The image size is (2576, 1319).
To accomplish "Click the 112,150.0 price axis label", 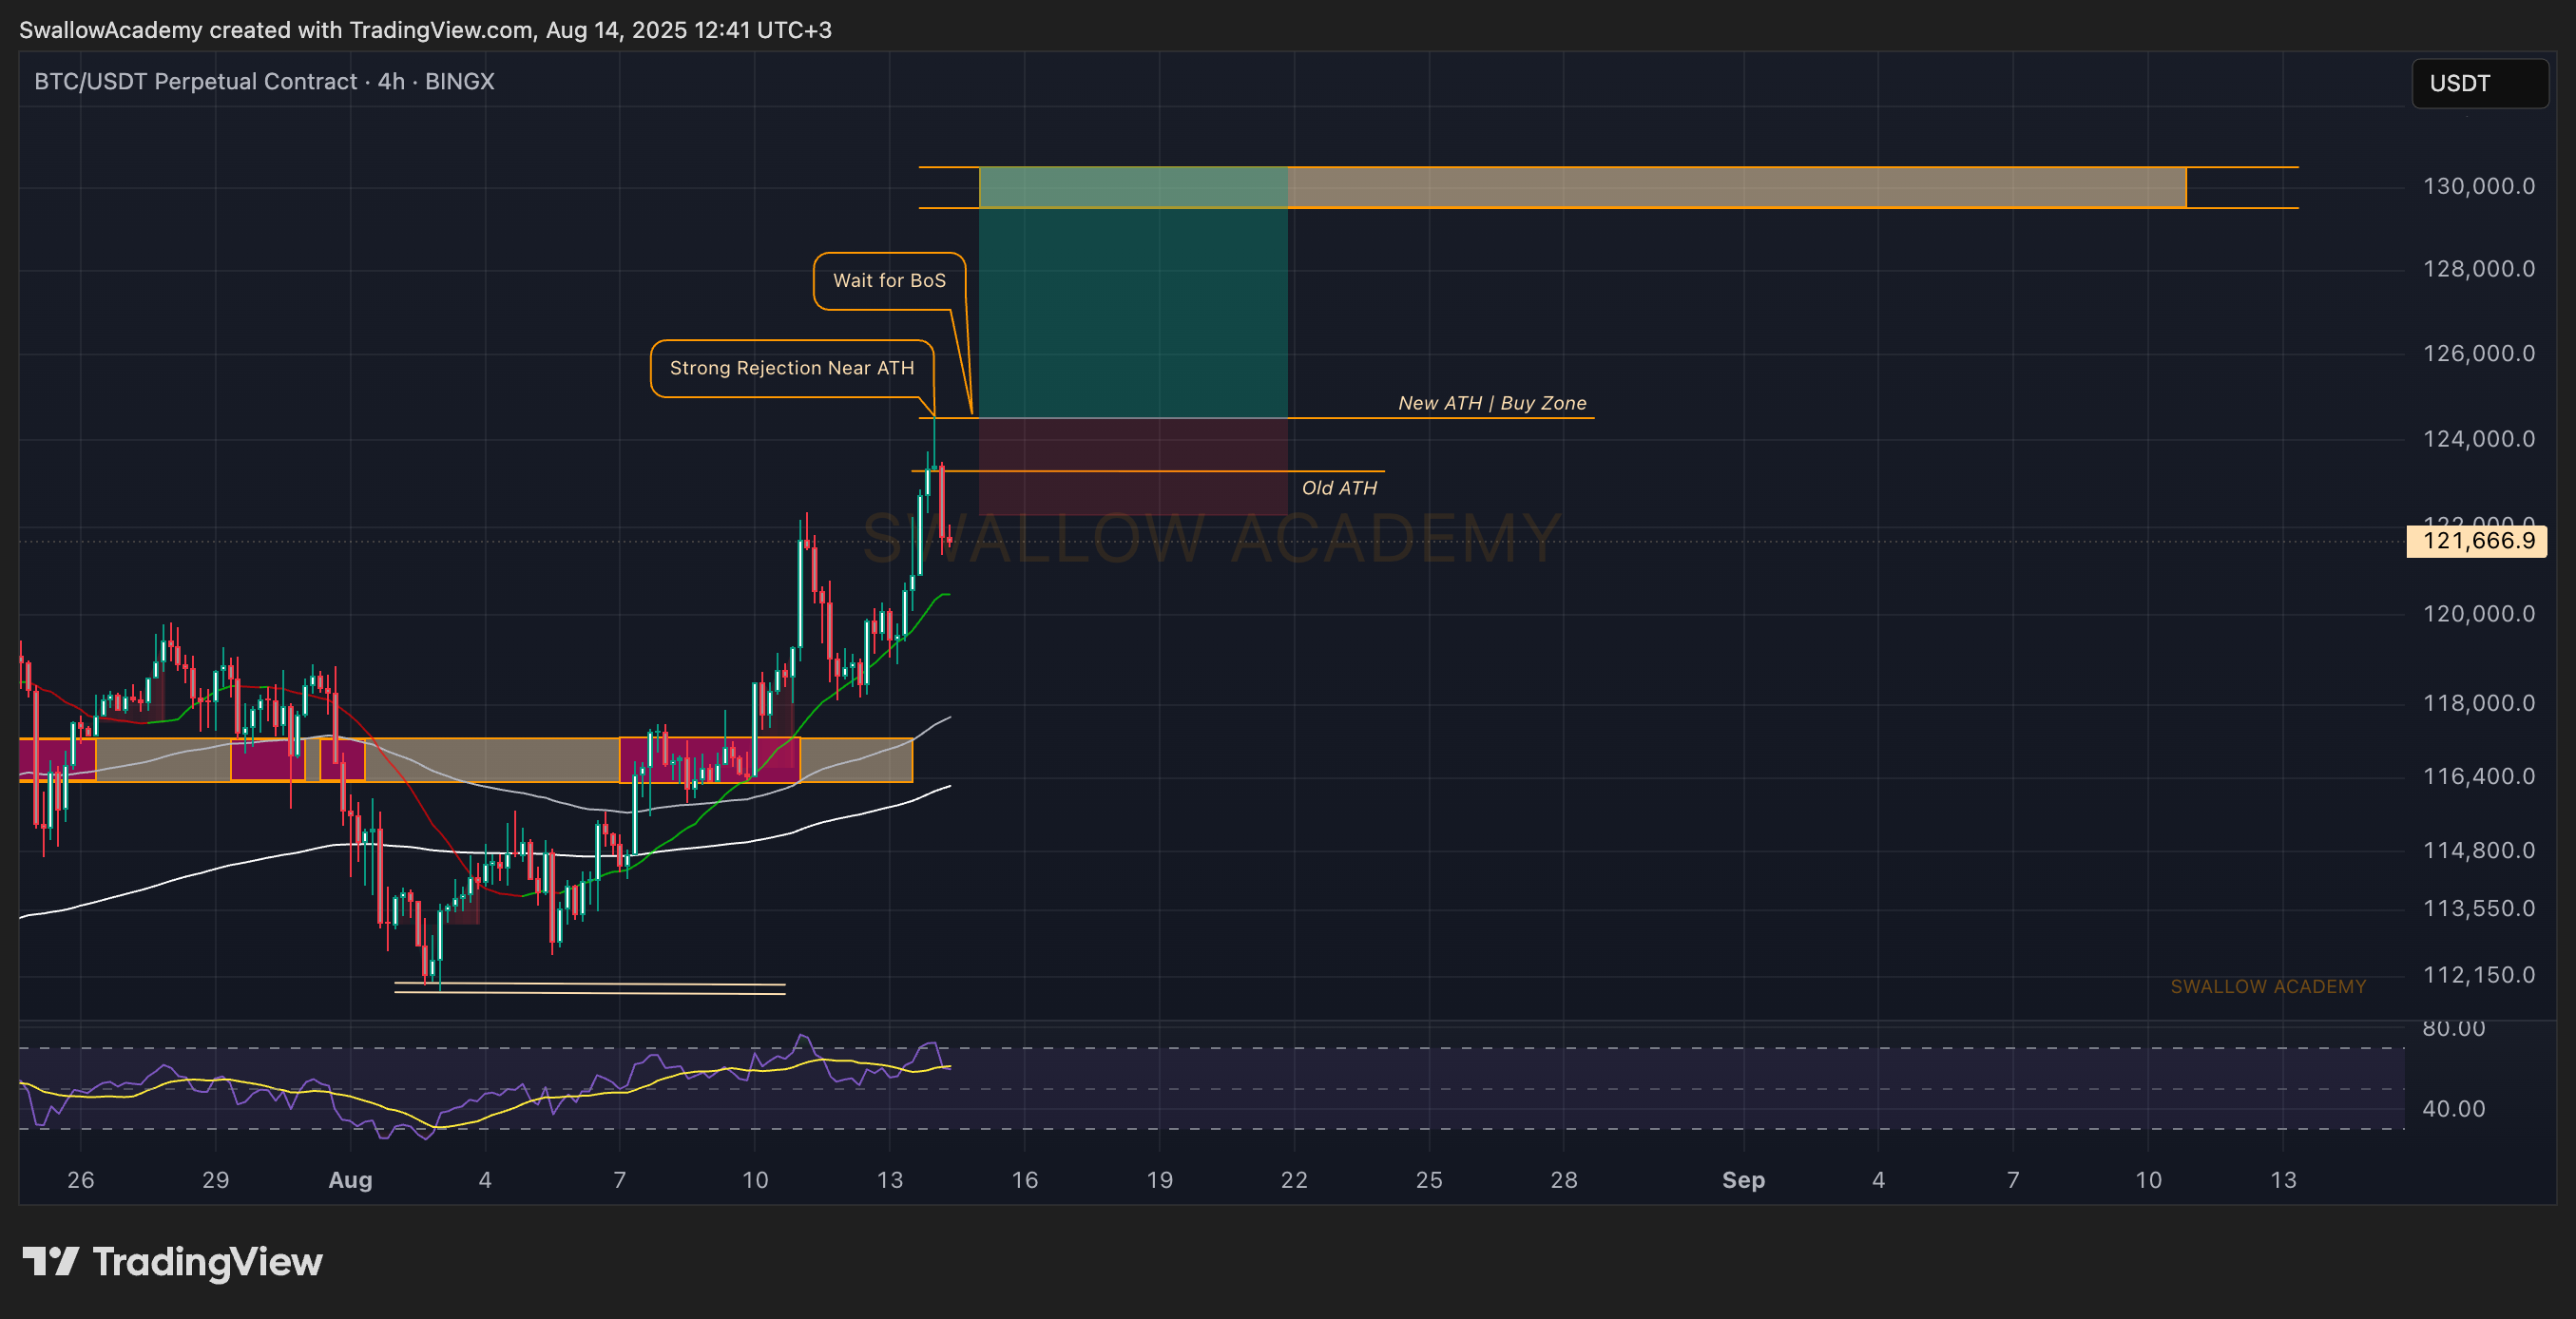I will coord(2478,975).
